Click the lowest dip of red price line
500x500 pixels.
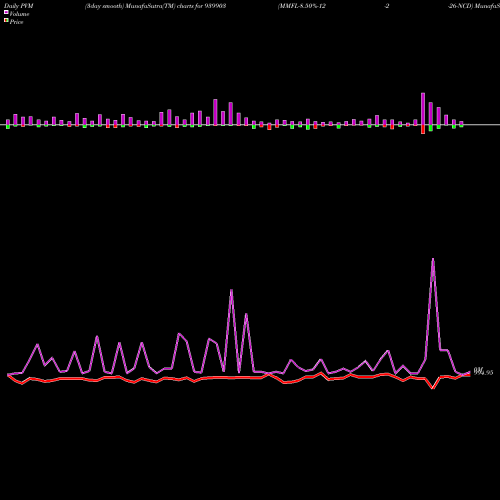click(x=433, y=388)
